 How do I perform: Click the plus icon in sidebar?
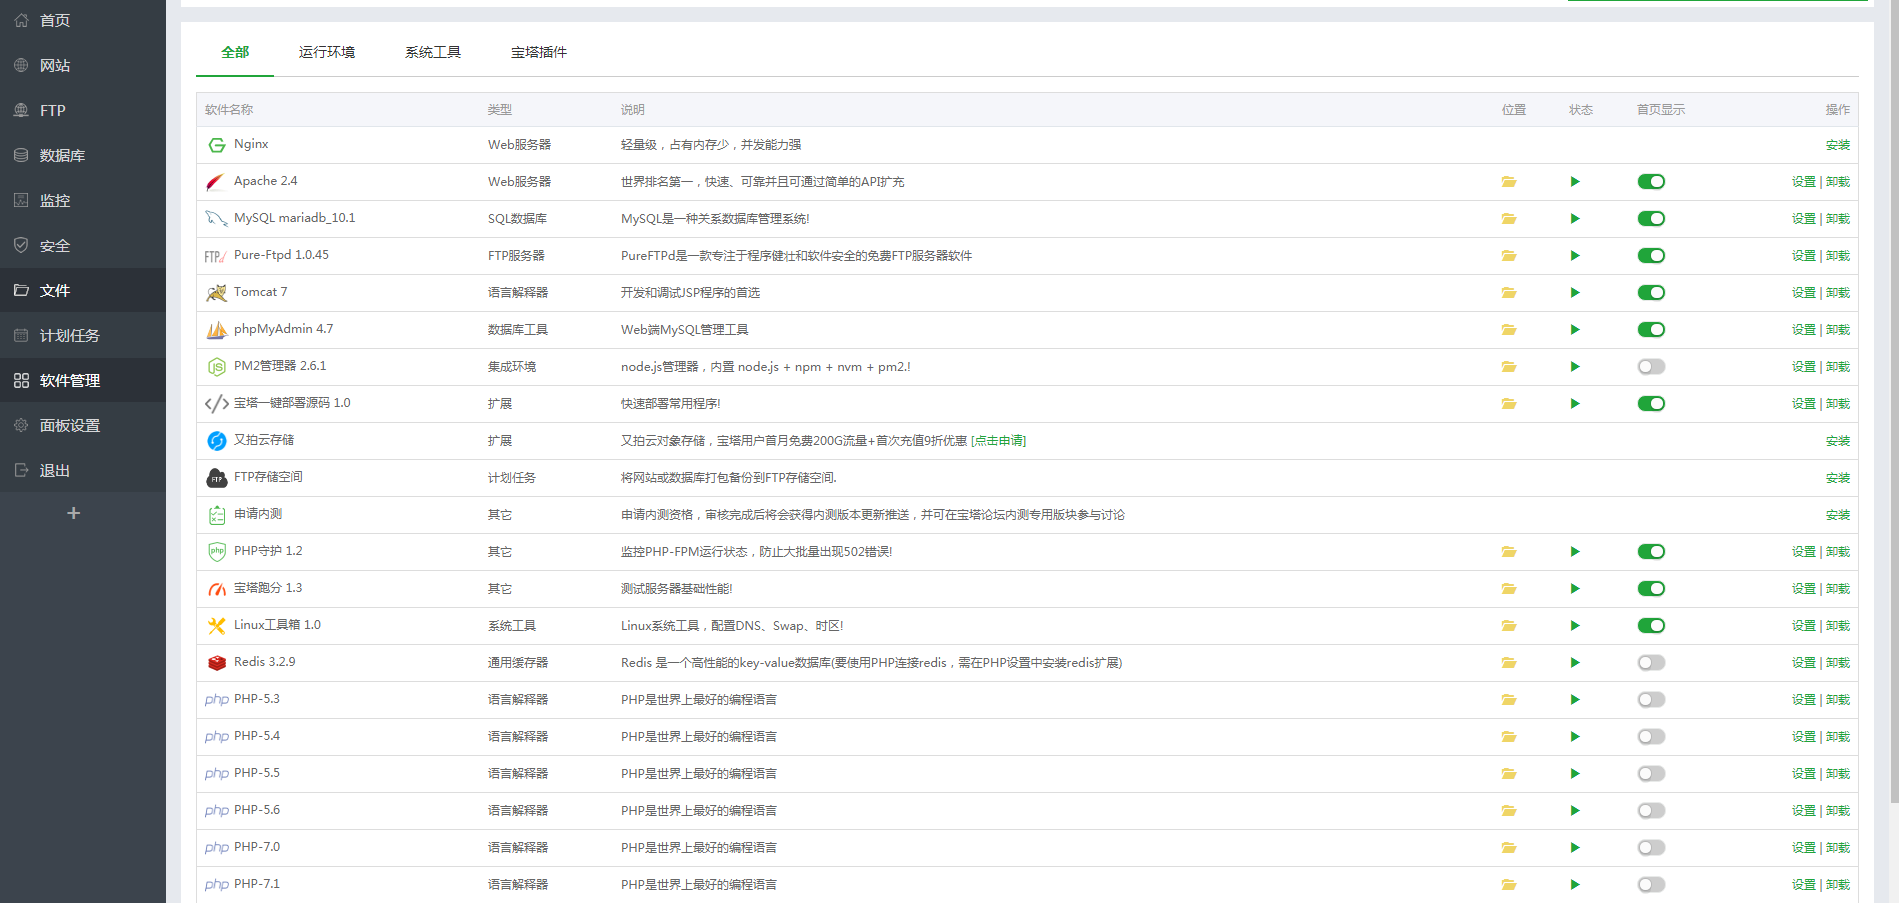coord(73,513)
